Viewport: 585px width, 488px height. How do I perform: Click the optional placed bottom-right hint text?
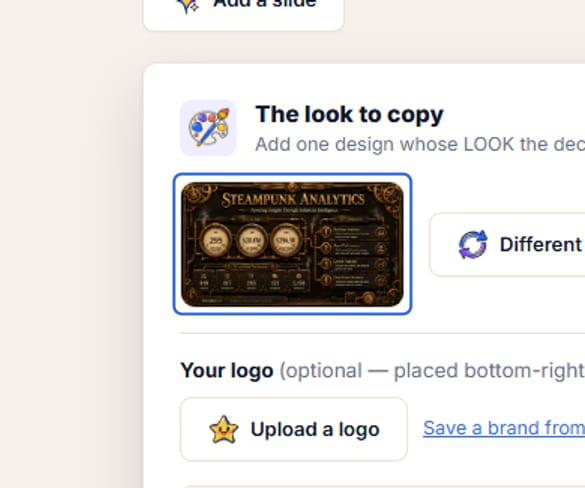coord(432,371)
